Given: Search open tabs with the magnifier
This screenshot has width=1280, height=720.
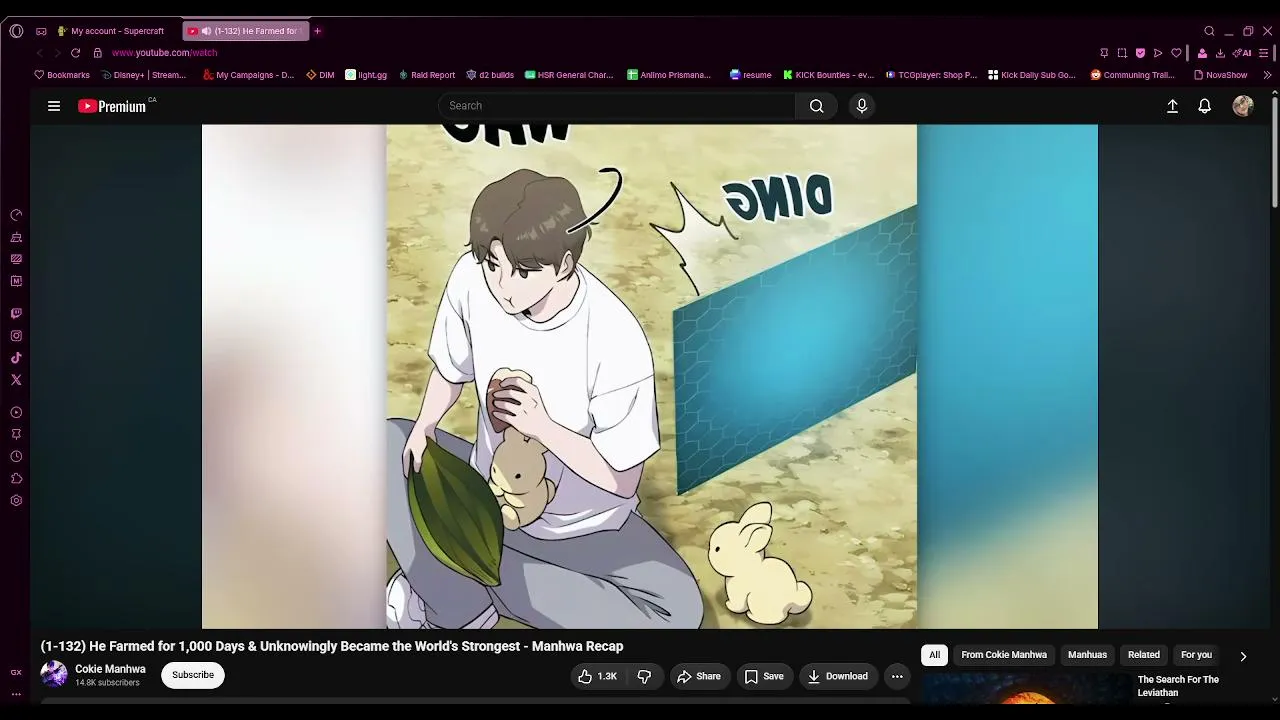Looking at the screenshot, I should click(x=1209, y=31).
